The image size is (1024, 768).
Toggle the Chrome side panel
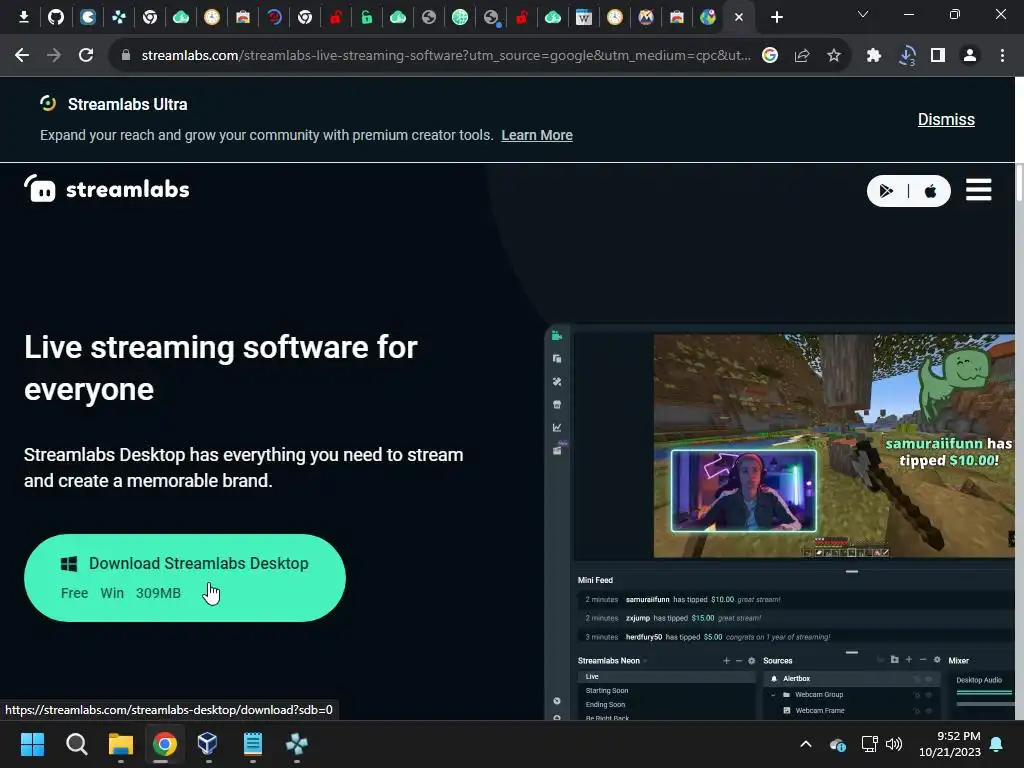[938, 56]
